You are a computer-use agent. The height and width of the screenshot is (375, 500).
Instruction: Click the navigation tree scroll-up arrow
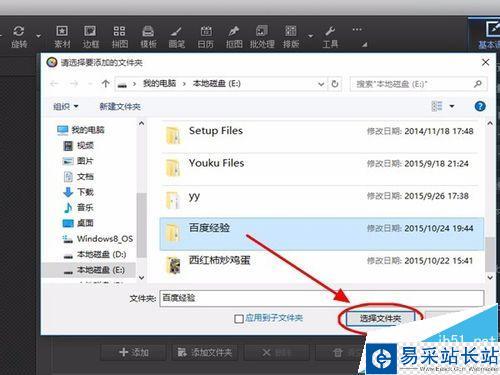(x=141, y=123)
